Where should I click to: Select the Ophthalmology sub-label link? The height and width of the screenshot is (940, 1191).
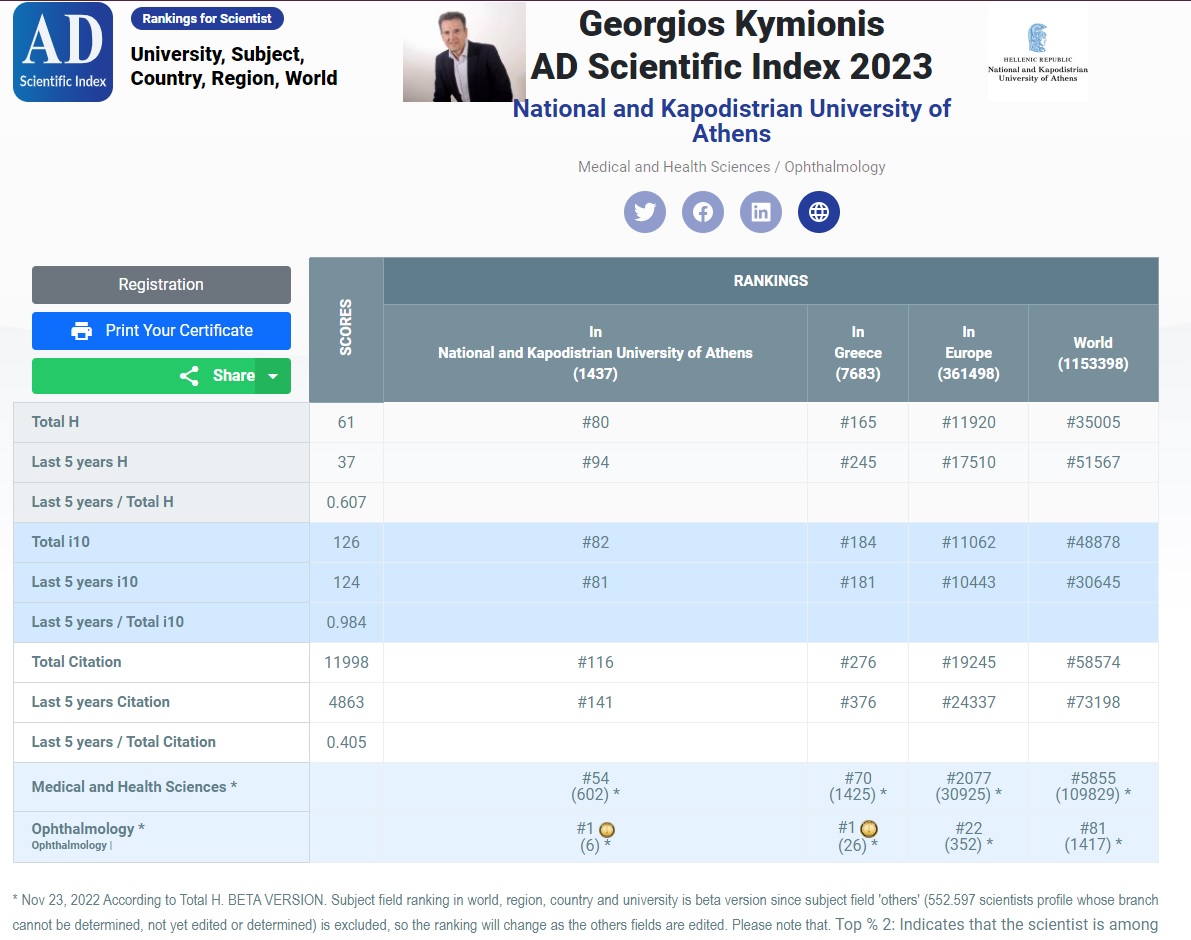[x=69, y=845]
